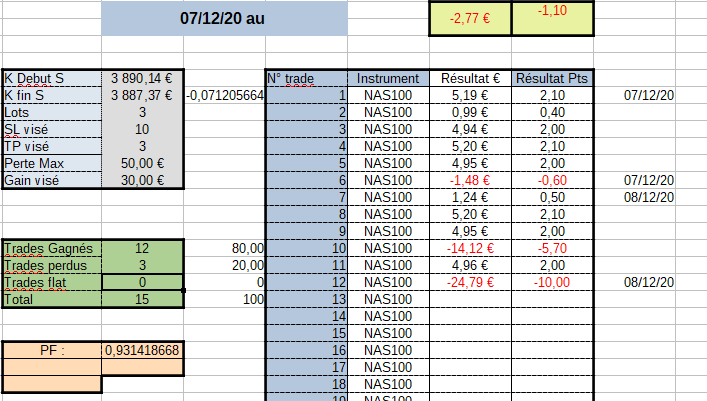Click the red result -24,79 €
Screen dimensions: 707x401
(470, 282)
